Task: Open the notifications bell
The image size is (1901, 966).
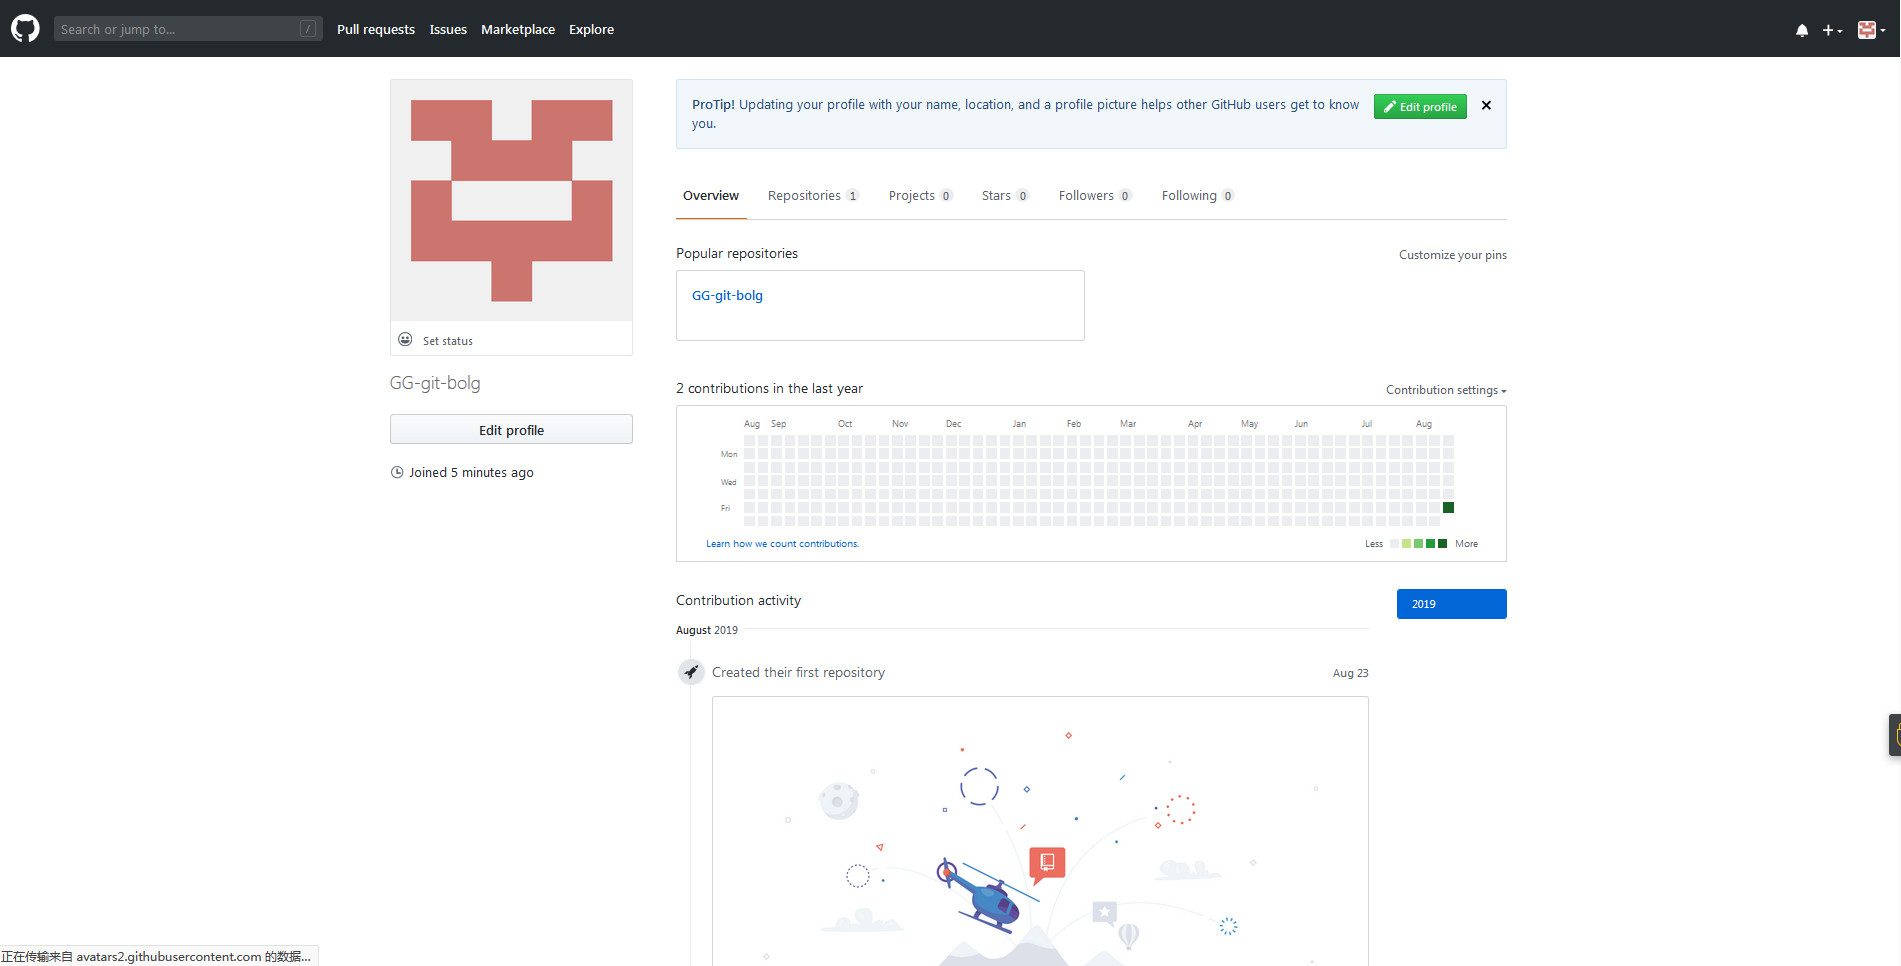Action: 1801,30
